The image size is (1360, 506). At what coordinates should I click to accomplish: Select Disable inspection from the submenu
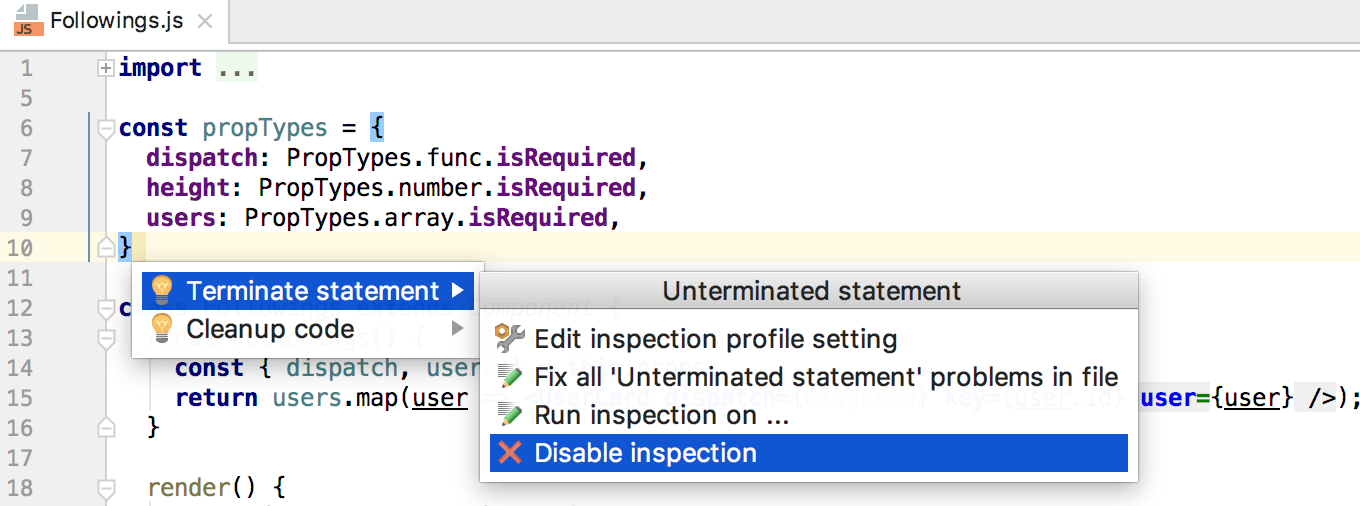pyautogui.click(x=645, y=453)
